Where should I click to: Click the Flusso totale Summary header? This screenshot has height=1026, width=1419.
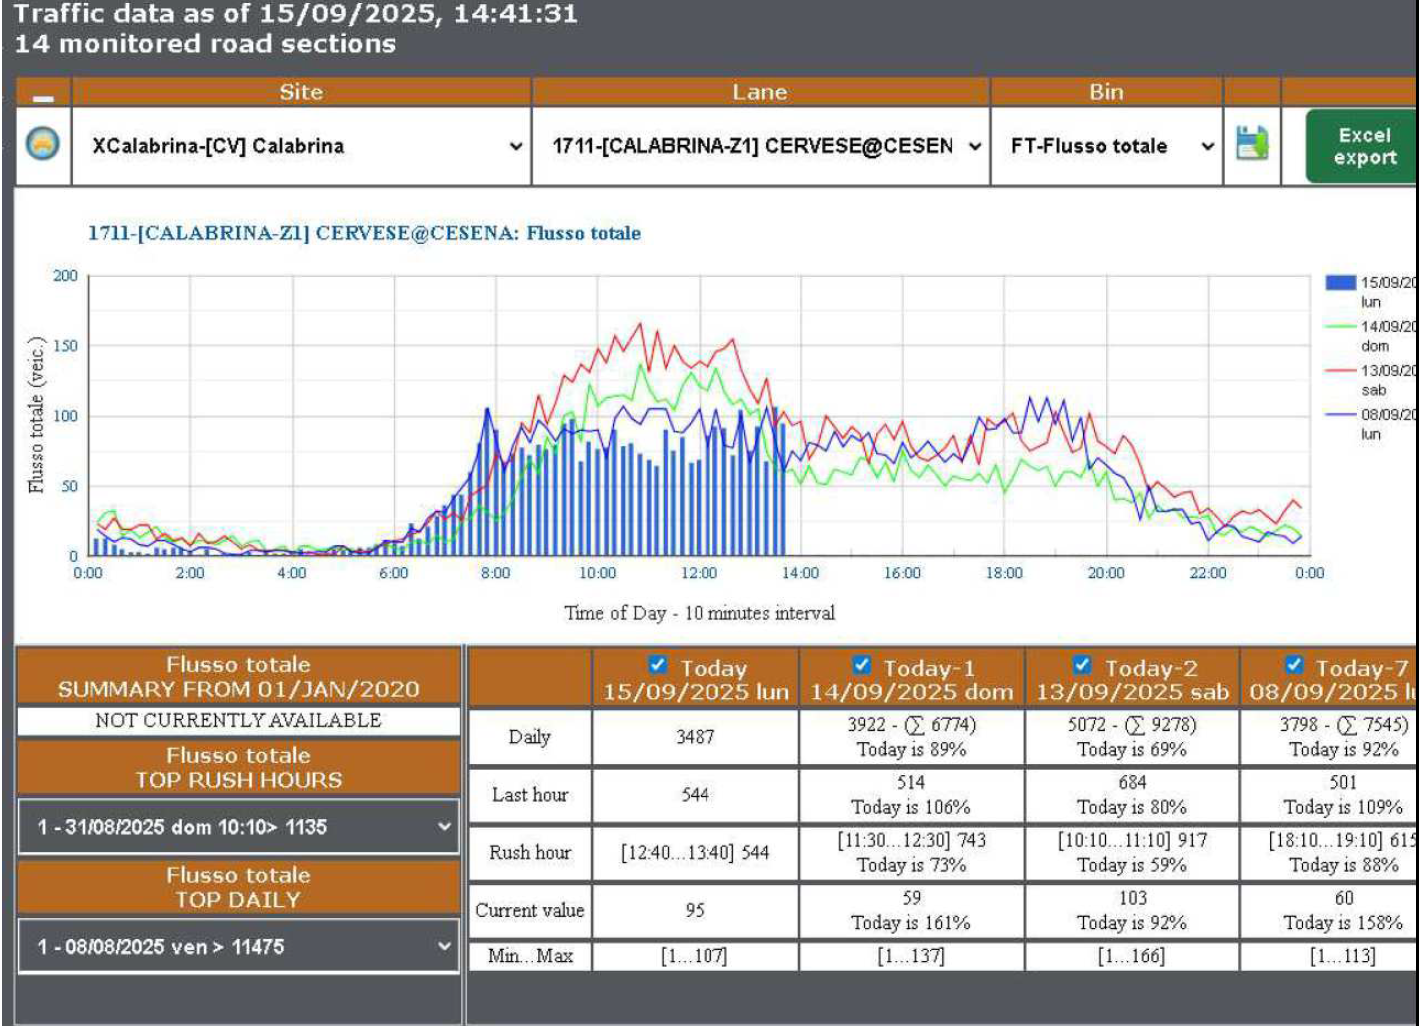click(238, 677)
